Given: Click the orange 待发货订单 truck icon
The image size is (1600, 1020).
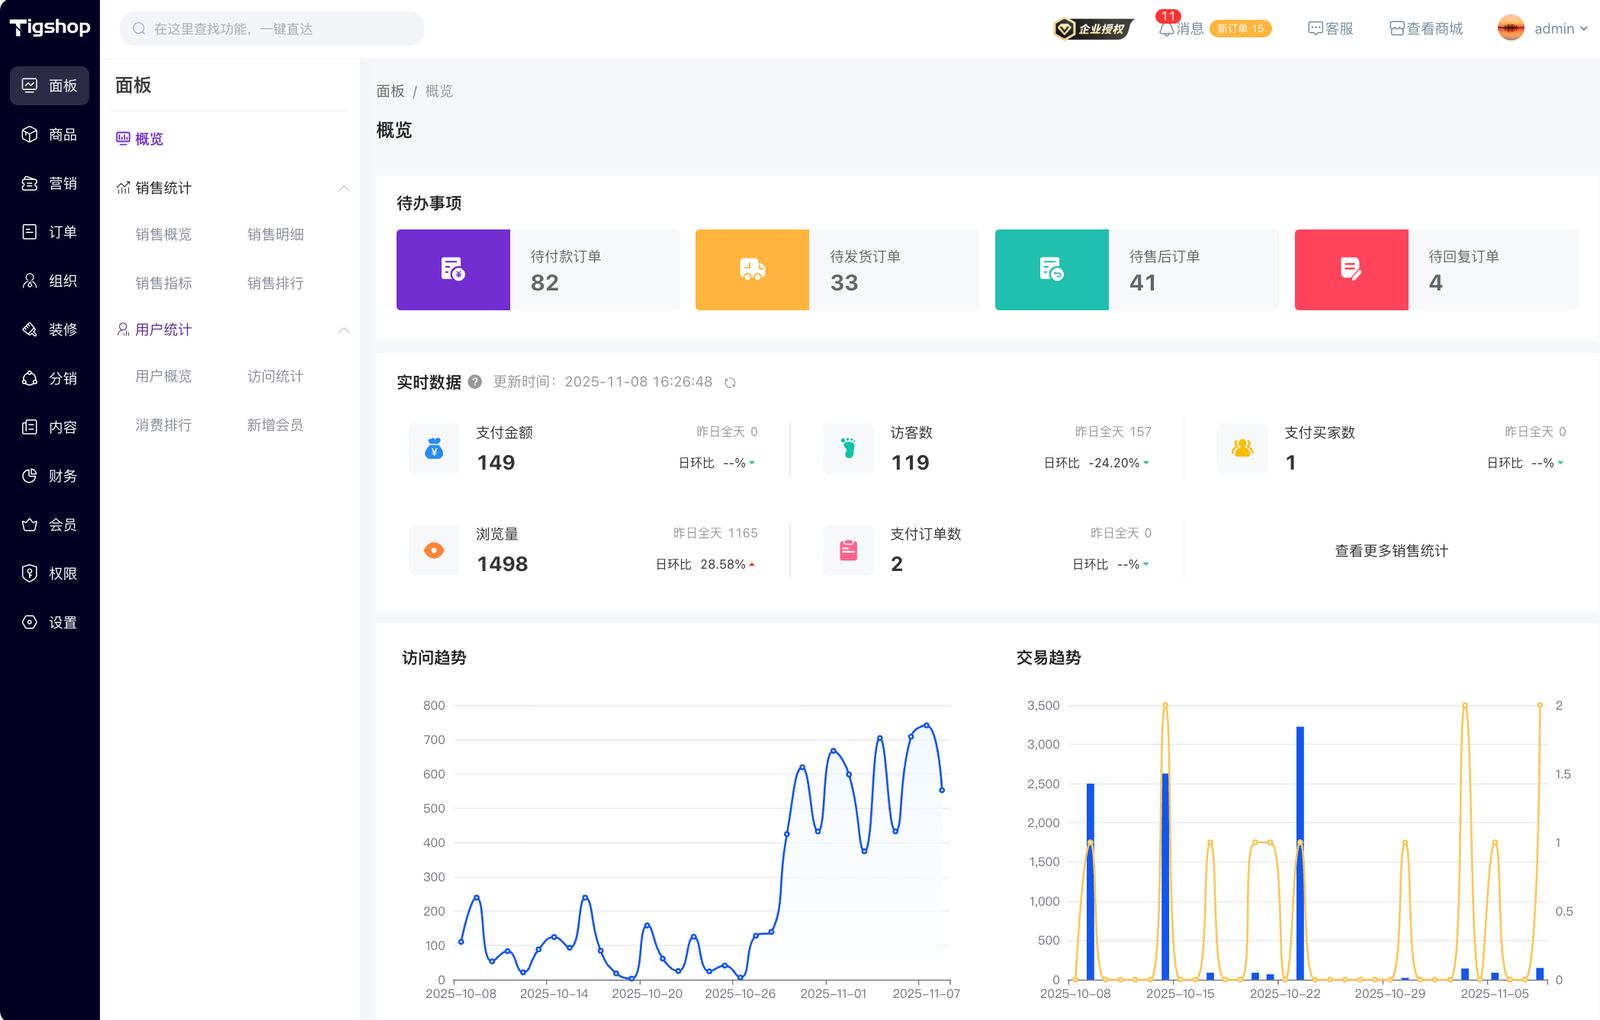Looking at the screenshot, I should click(752, 270).
